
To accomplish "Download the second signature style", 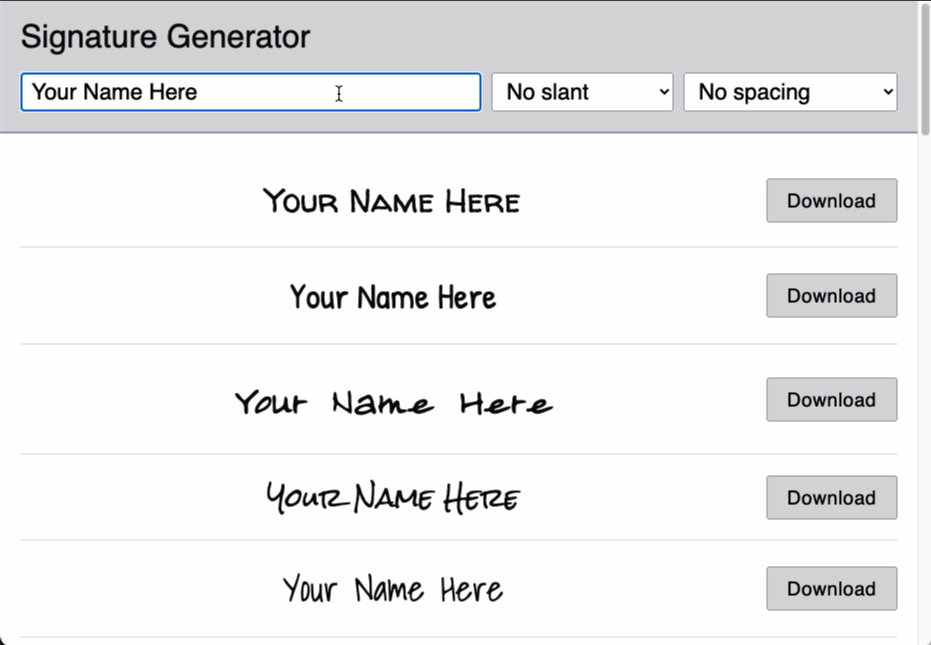I will [x=831, y=295].
